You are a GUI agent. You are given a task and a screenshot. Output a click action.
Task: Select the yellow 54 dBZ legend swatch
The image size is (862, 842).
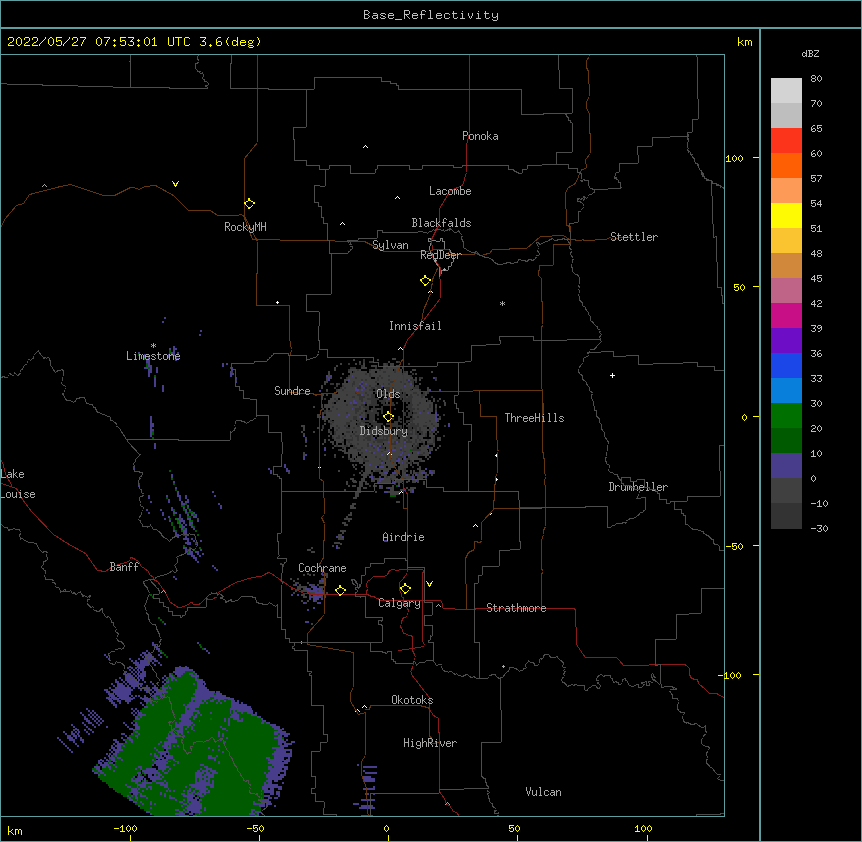tap(786, 215)
